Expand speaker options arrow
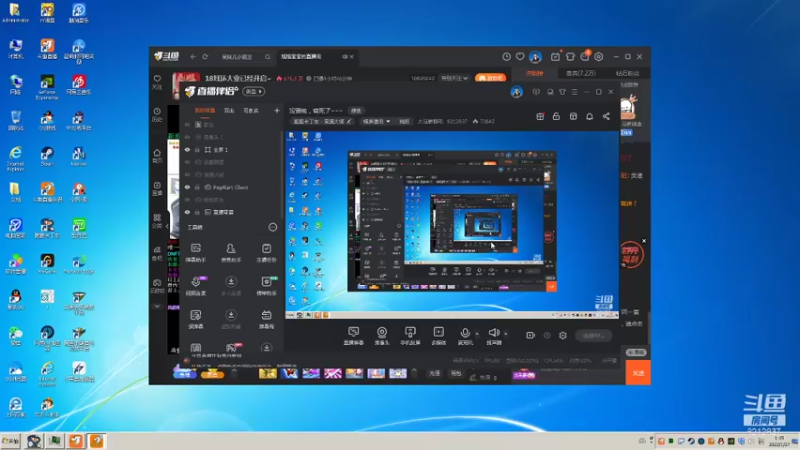The width and height of the screenshot is (800, 450). 506,334
